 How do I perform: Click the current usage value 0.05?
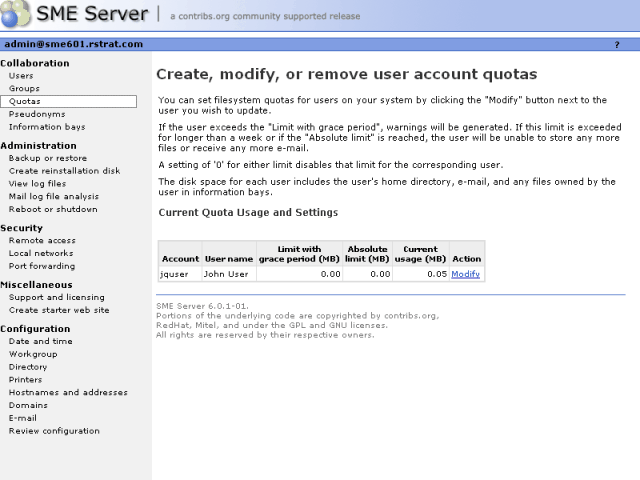point(437,274)
